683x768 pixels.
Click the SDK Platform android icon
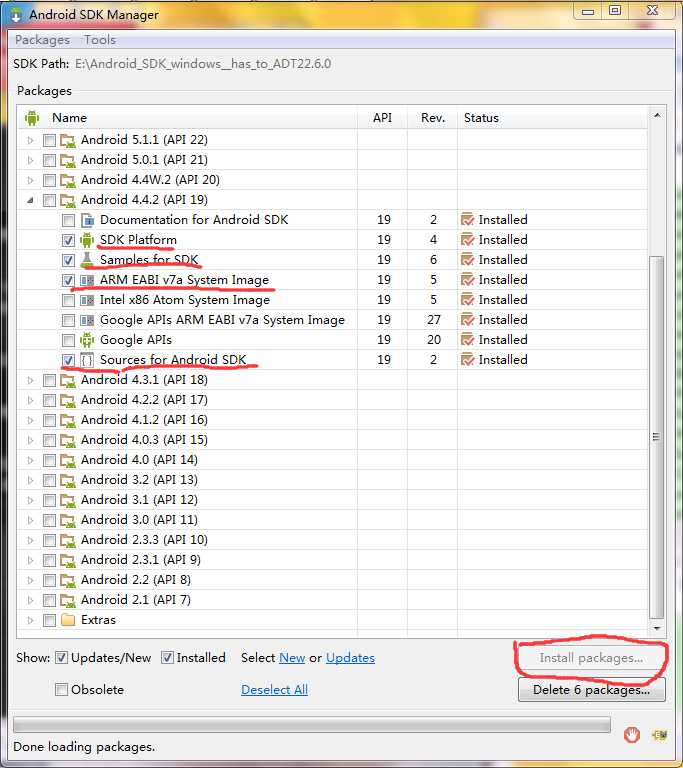click(x=87, y=240)
